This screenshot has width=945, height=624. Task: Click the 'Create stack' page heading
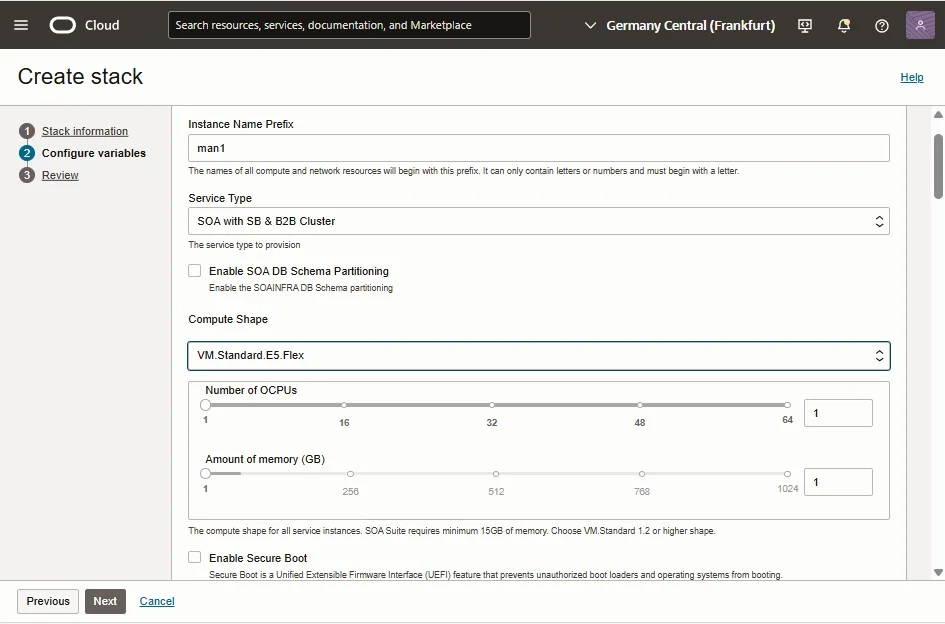[80, 77]
